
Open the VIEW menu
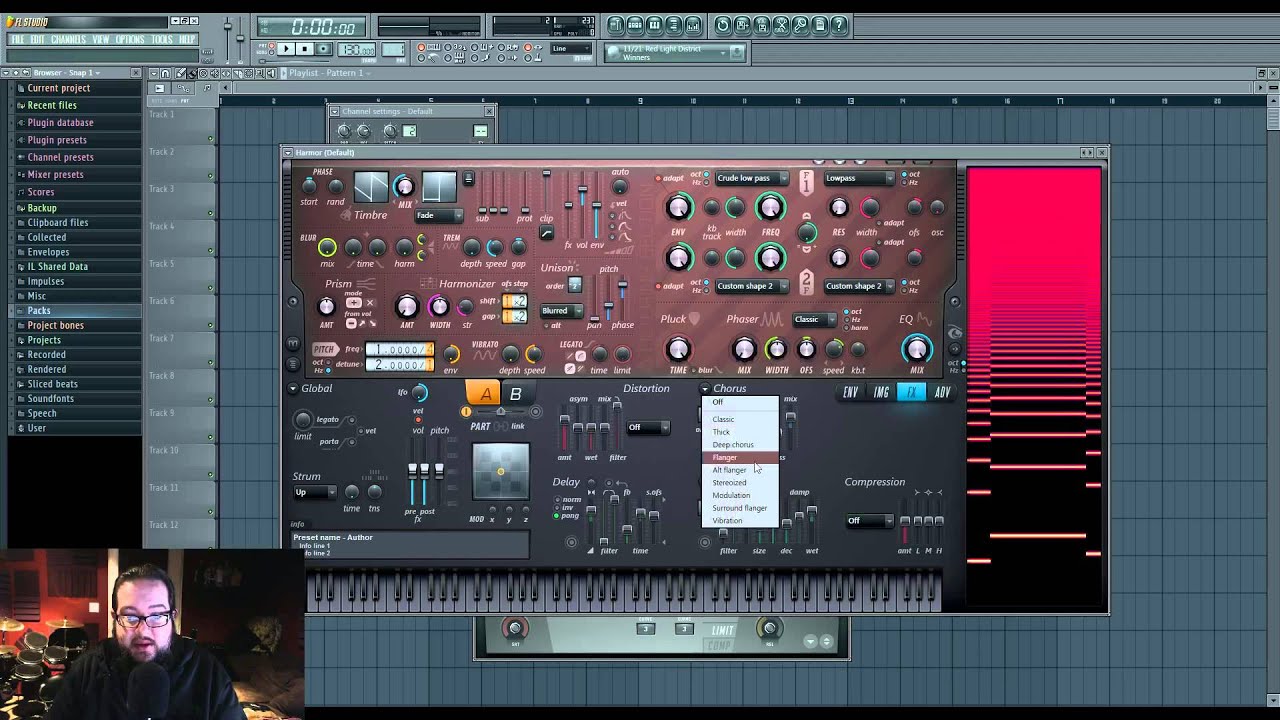101,40
